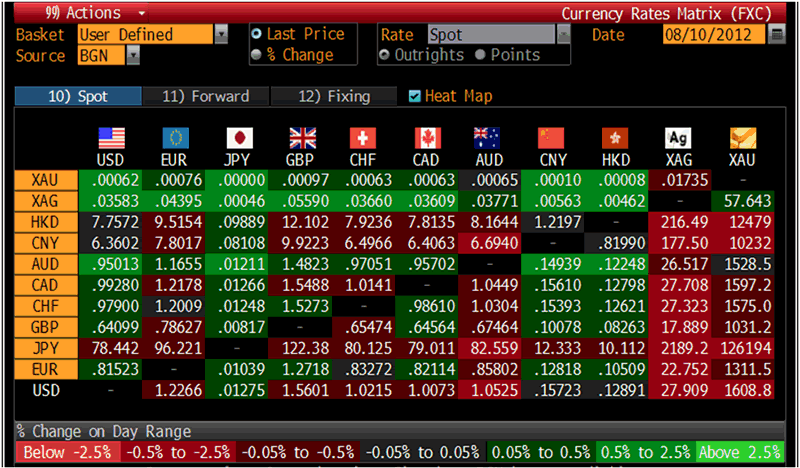This screenshot has width=800, height=468.
Task: Open the calendar icon beside the date
Action: (x=777, y=35)
